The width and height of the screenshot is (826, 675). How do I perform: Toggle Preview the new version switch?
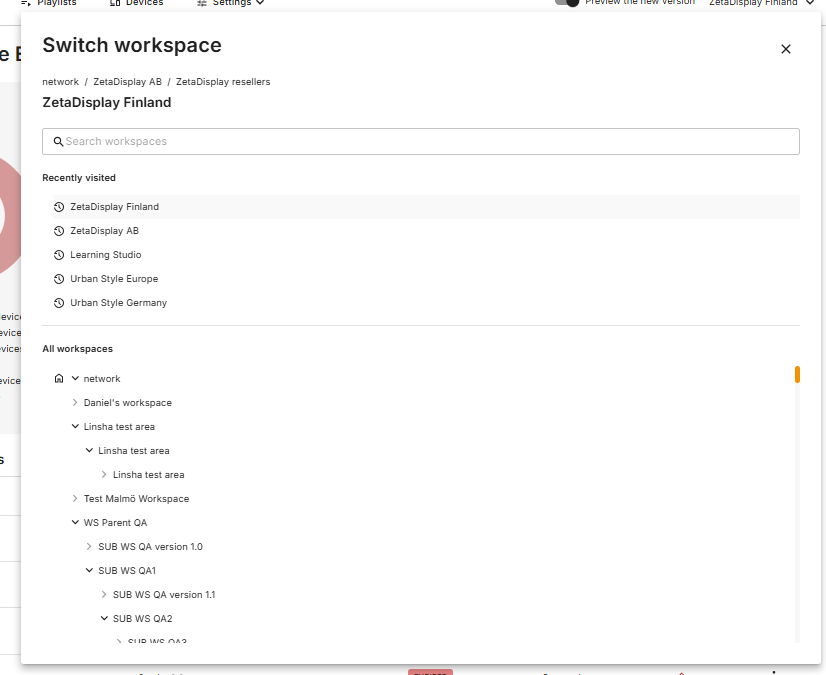567,2
